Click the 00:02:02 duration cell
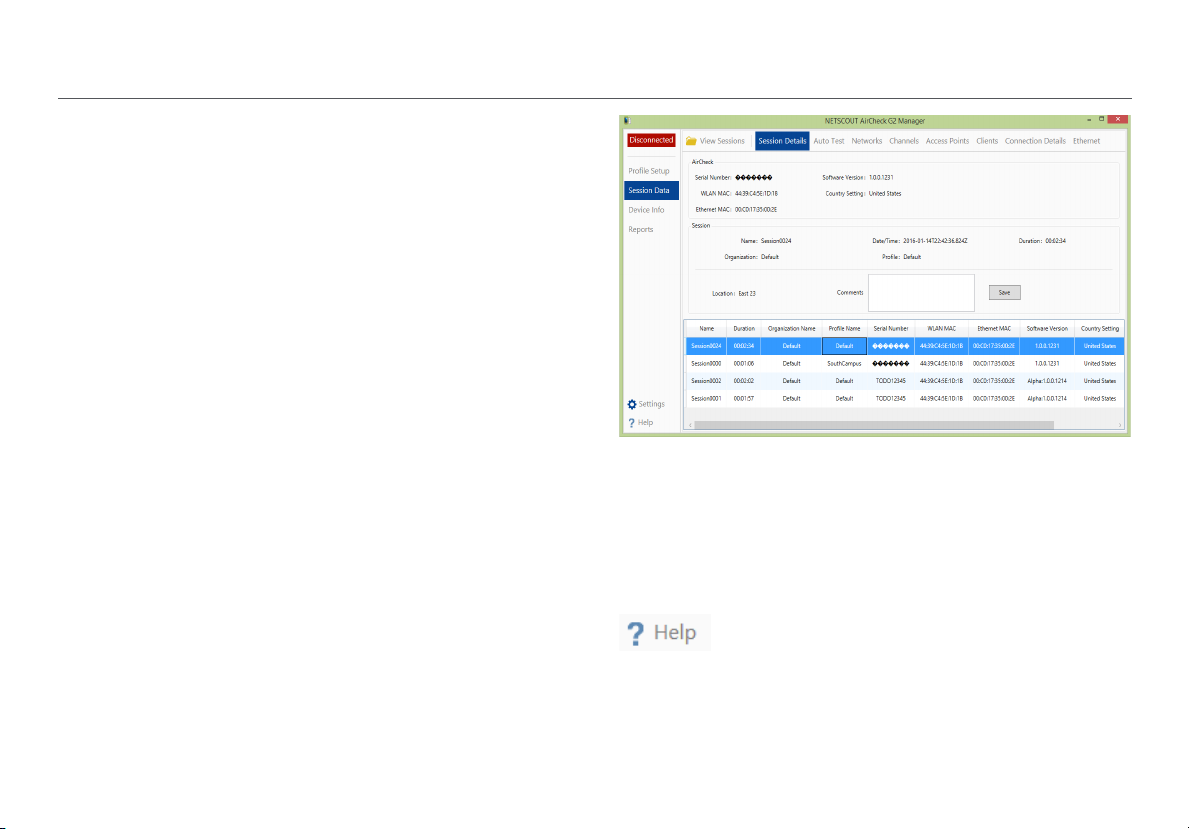 [744, 382]
